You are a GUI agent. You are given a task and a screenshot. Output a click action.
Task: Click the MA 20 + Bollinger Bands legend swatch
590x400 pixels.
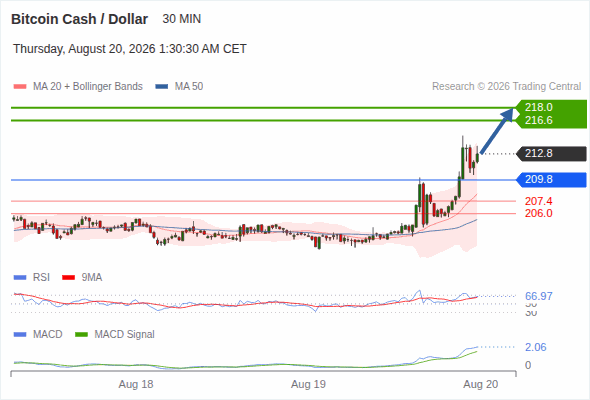[x=20, y=87]
